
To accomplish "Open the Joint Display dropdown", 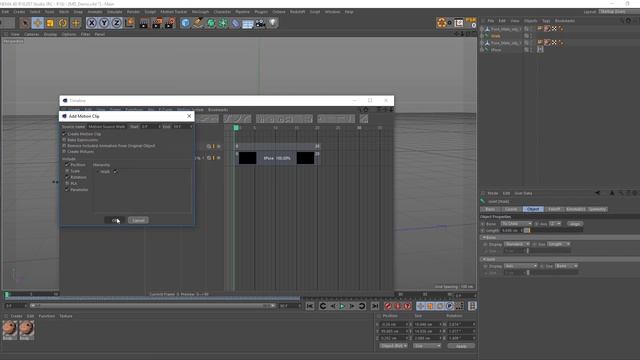I will click(x=520, y=266).
